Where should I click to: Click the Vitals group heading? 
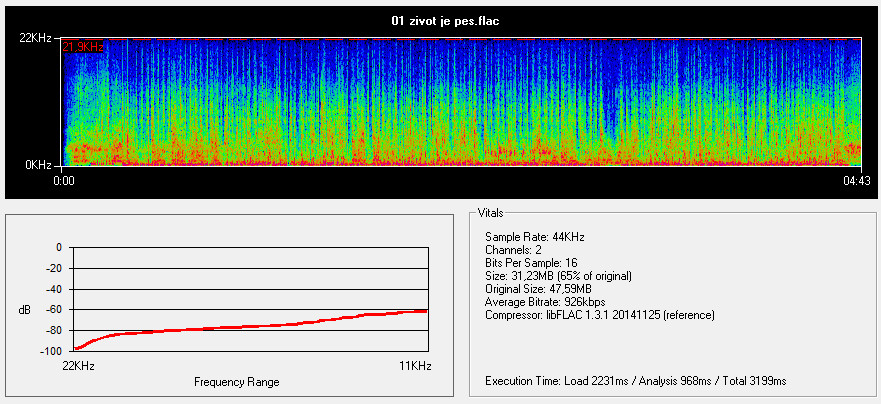[491, 214]
